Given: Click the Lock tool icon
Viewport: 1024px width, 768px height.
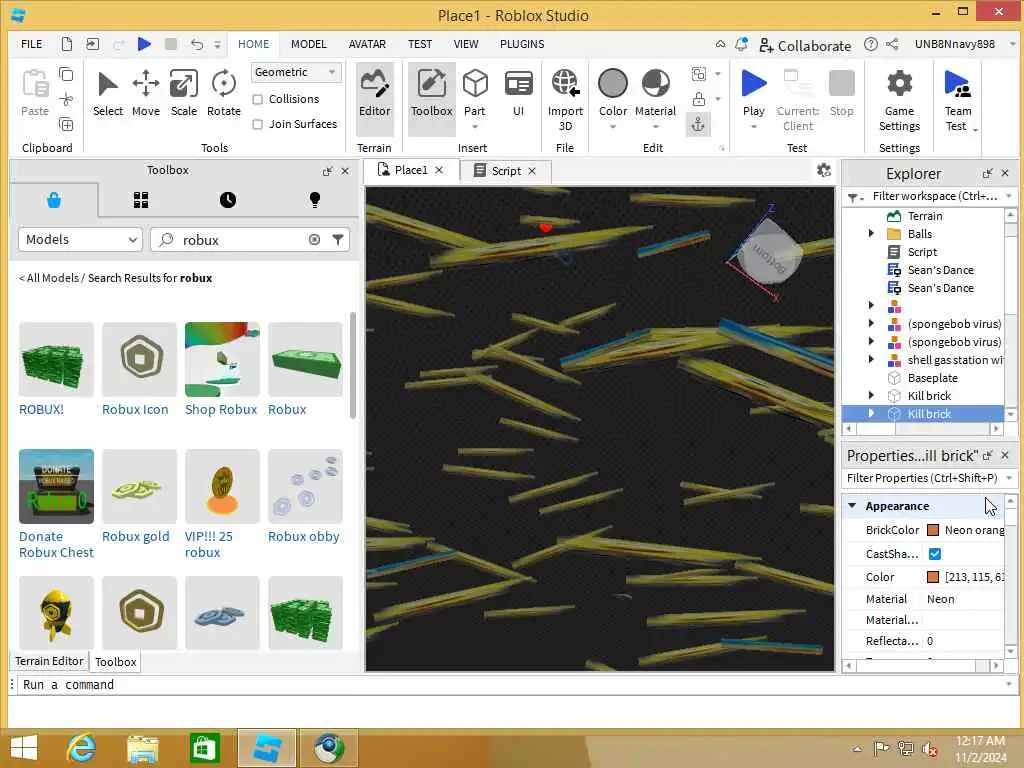Looking at the screenshot, I should pyautogui.click(x=698, y=99).
